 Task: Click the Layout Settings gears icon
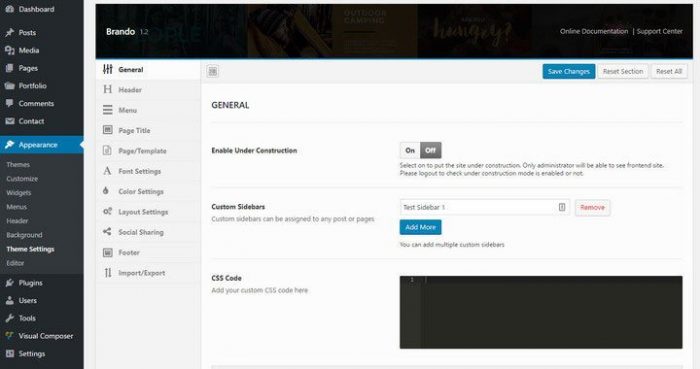coord(108,211)
